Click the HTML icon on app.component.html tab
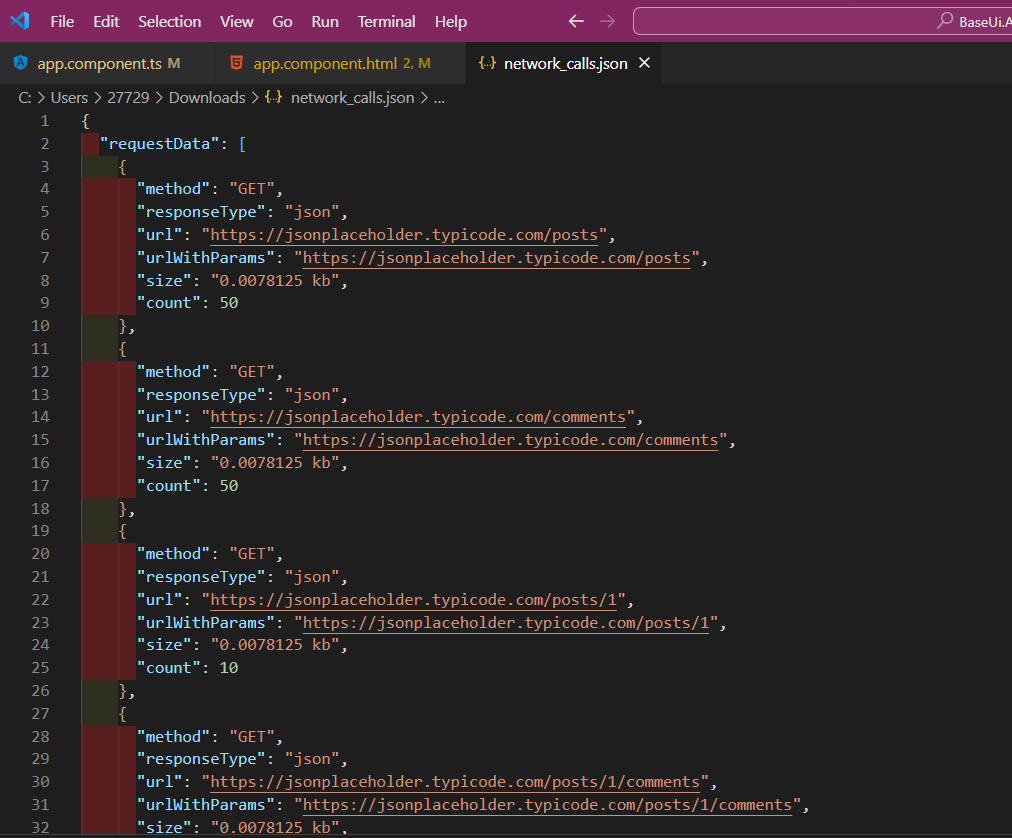1012x838 pixels. click(236, 61)
